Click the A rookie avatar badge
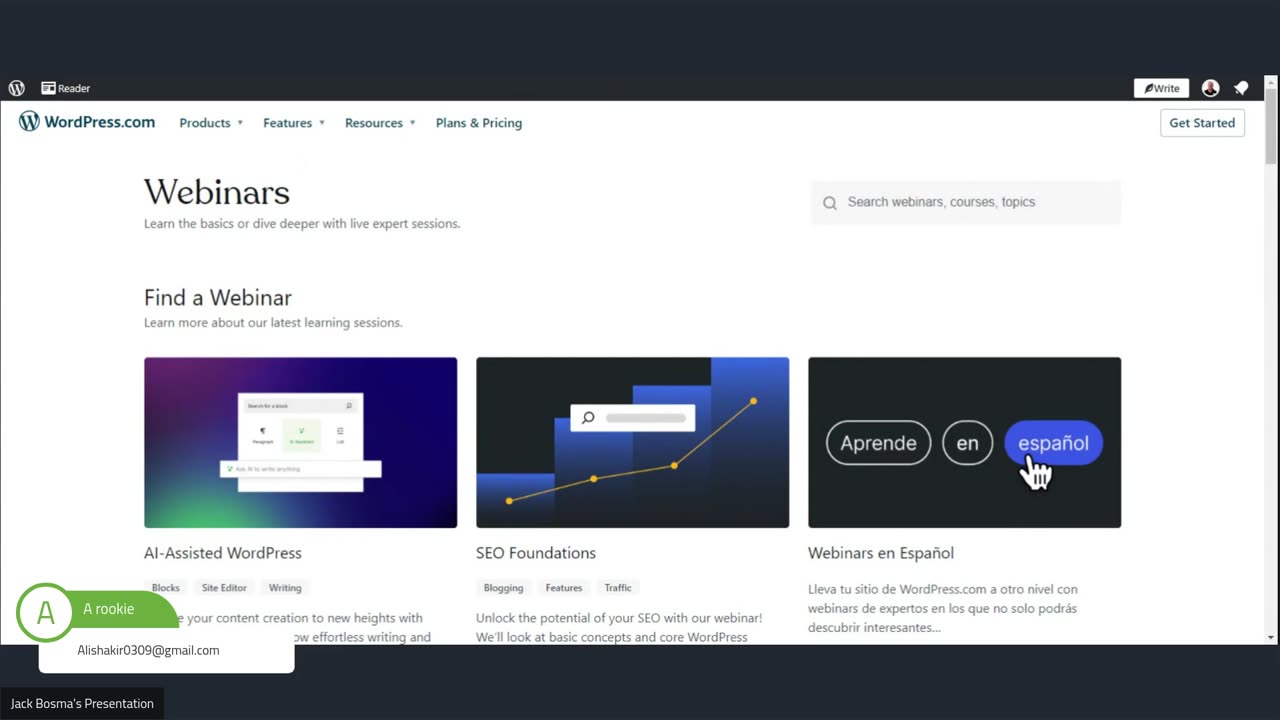Image resolution: width=1280 pixels, height=720 pixels. [45, 613]
